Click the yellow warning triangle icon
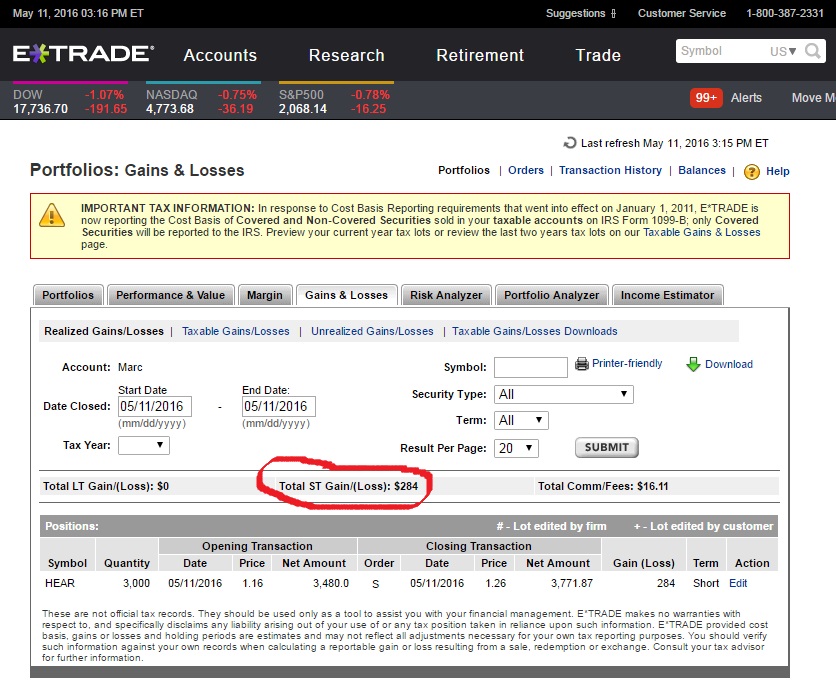Screen dimensions: 836x682 tap(52, 215)
